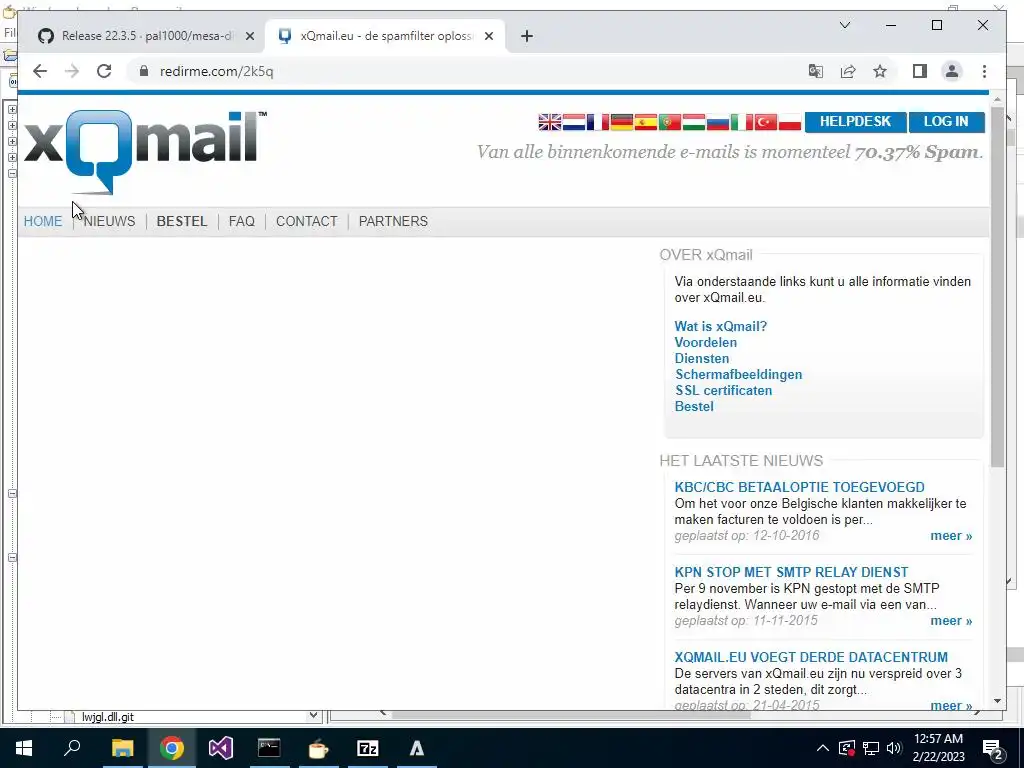Open the CONTACT menu item

(x=306, y=221)
